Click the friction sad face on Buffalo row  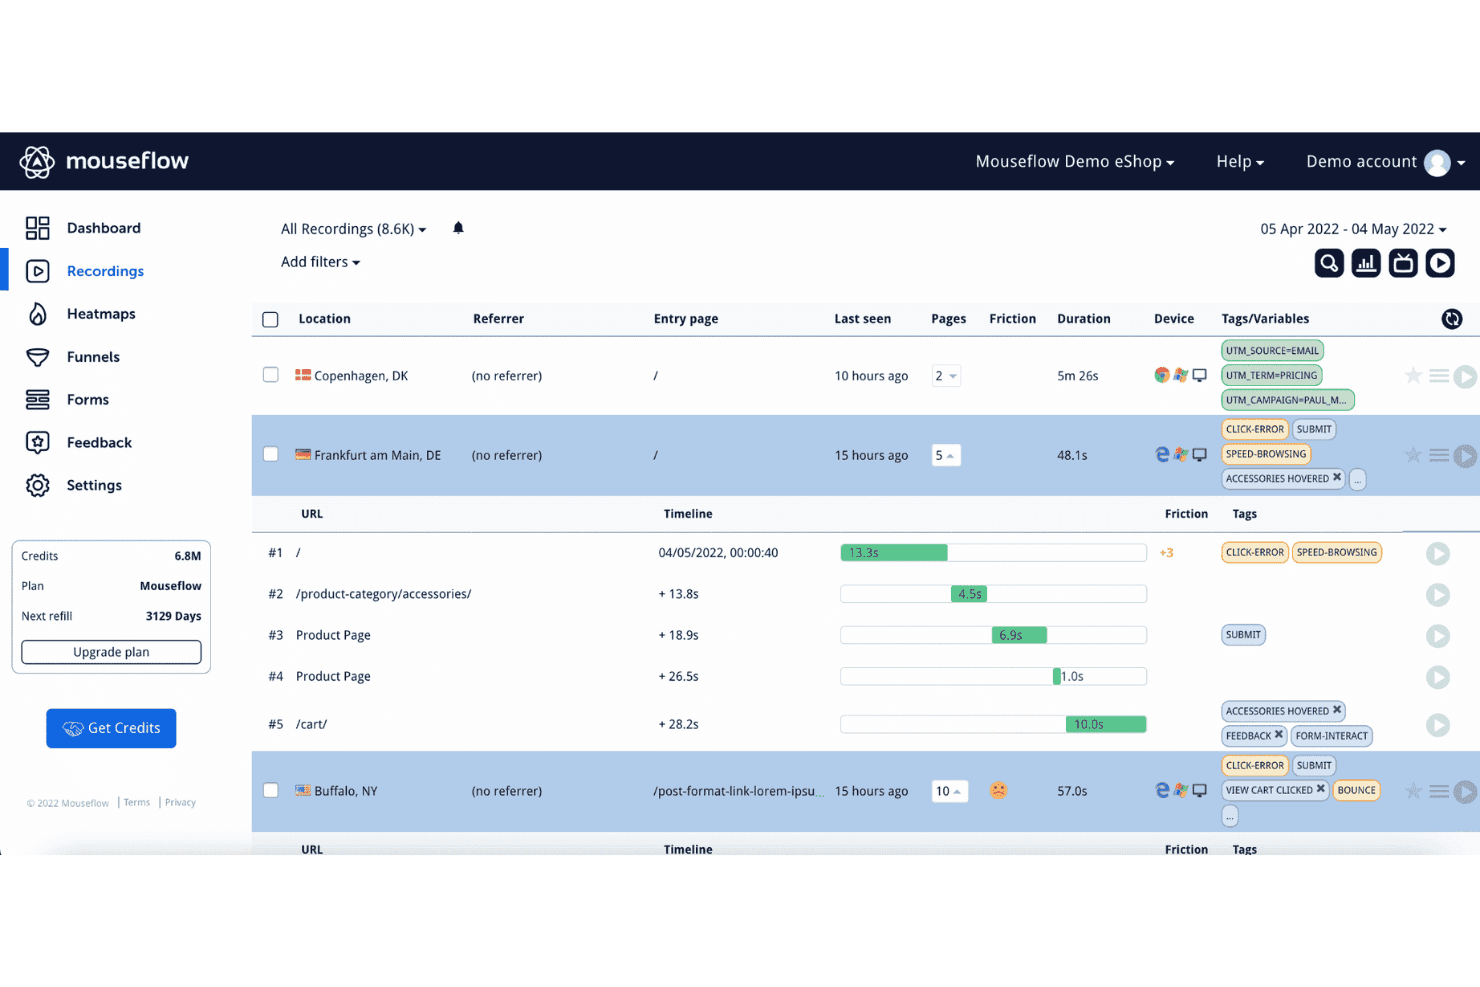pos(998,790)
